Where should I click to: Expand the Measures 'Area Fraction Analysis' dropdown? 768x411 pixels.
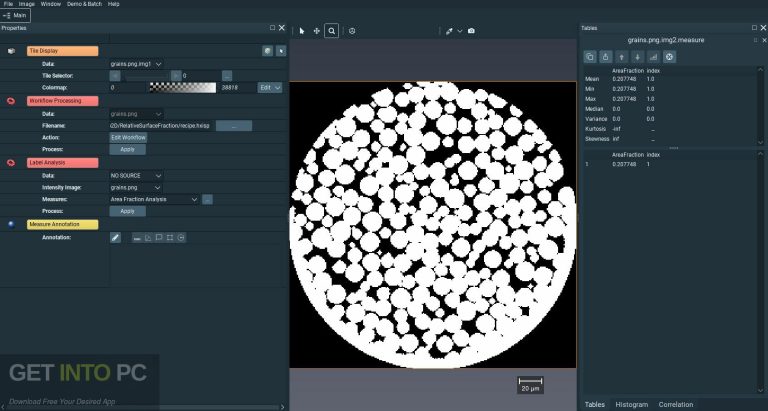click(154, 199)
